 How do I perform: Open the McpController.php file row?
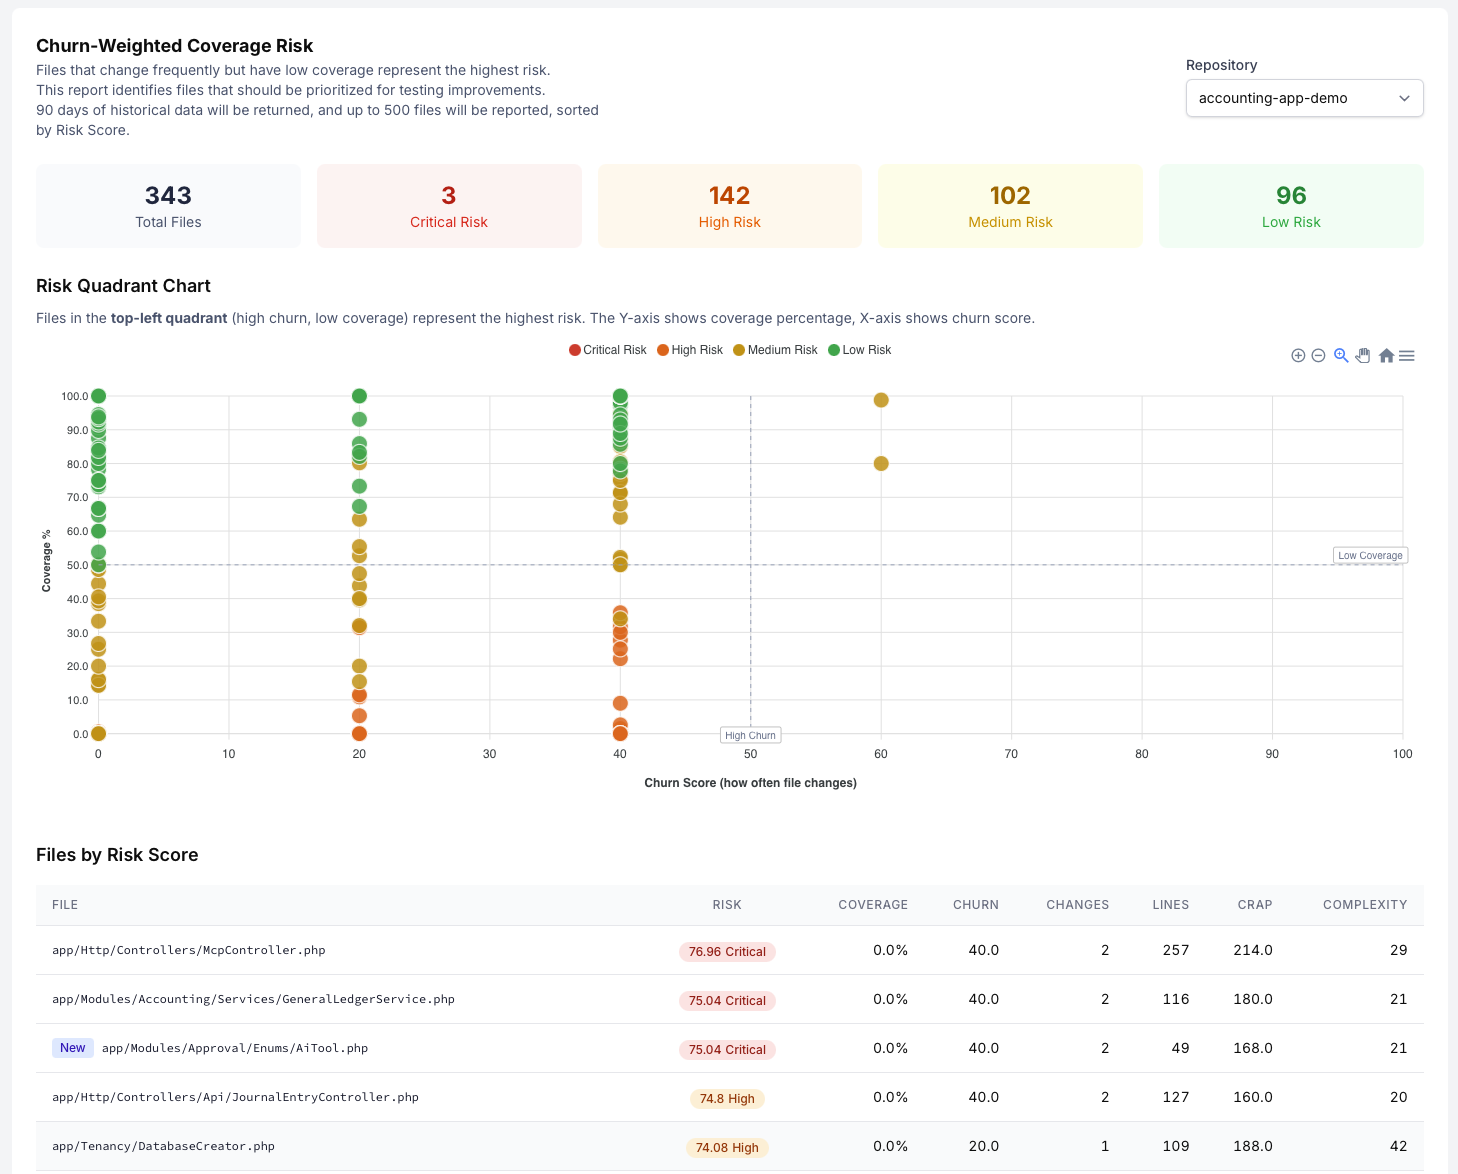[189, 950]
